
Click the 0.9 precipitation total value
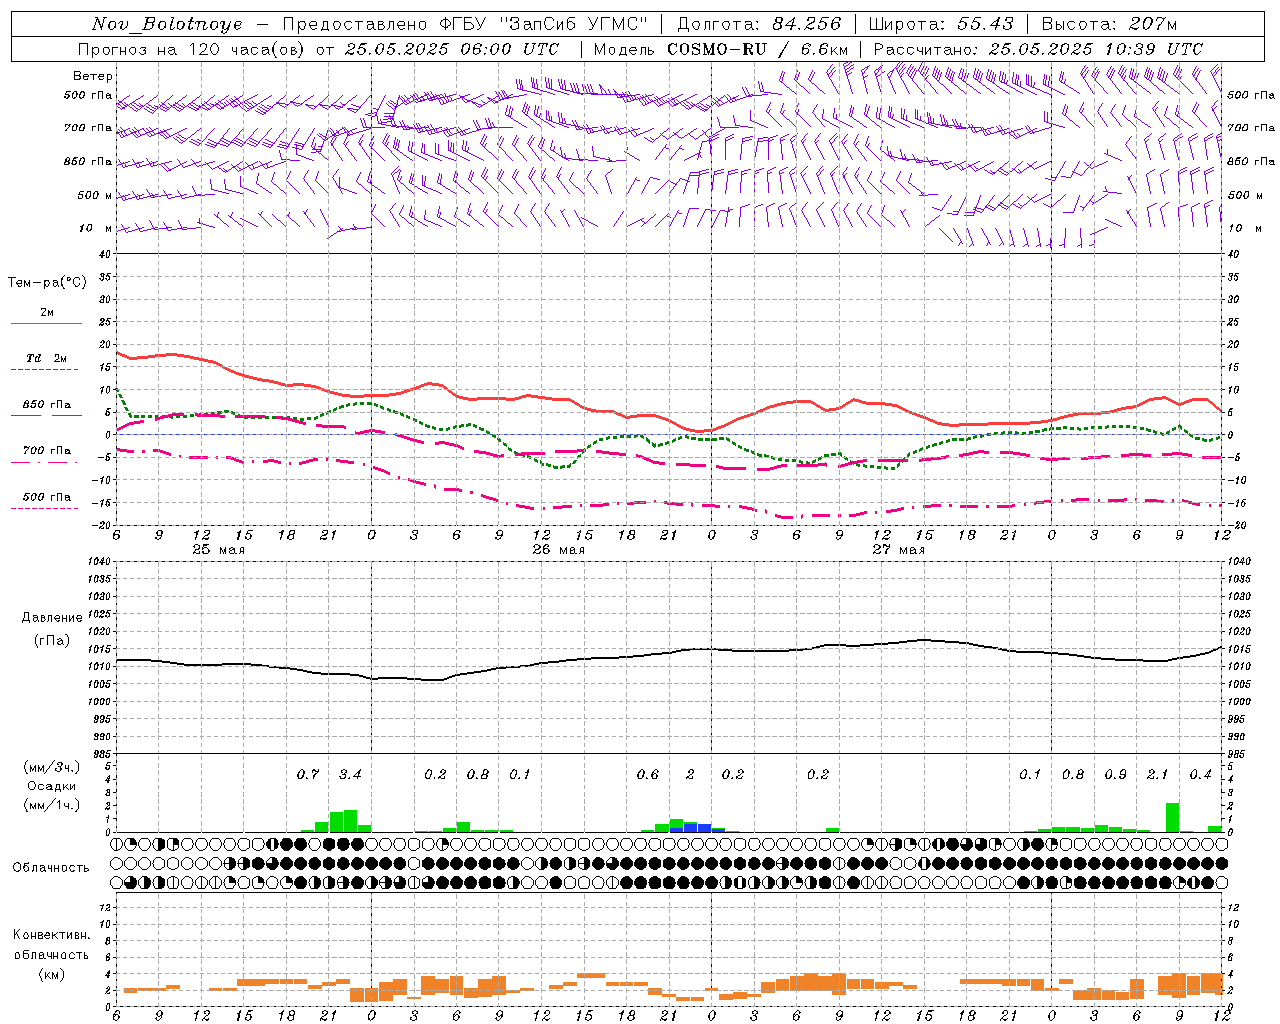[x=1115, y=774]
